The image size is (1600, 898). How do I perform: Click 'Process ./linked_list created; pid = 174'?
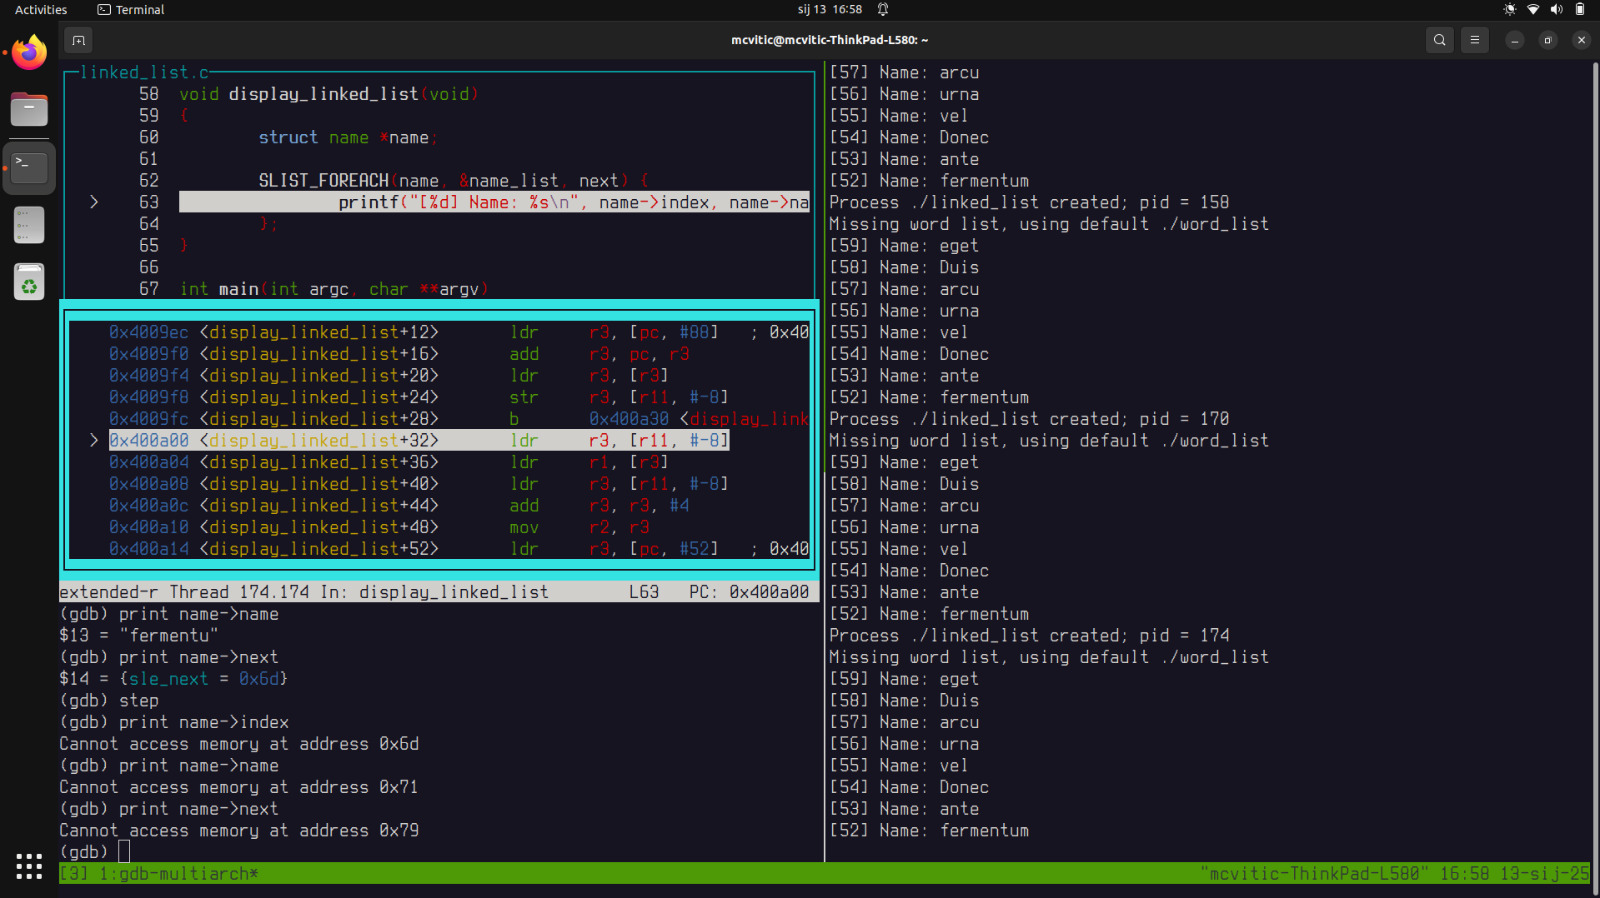pos(1029,635)
